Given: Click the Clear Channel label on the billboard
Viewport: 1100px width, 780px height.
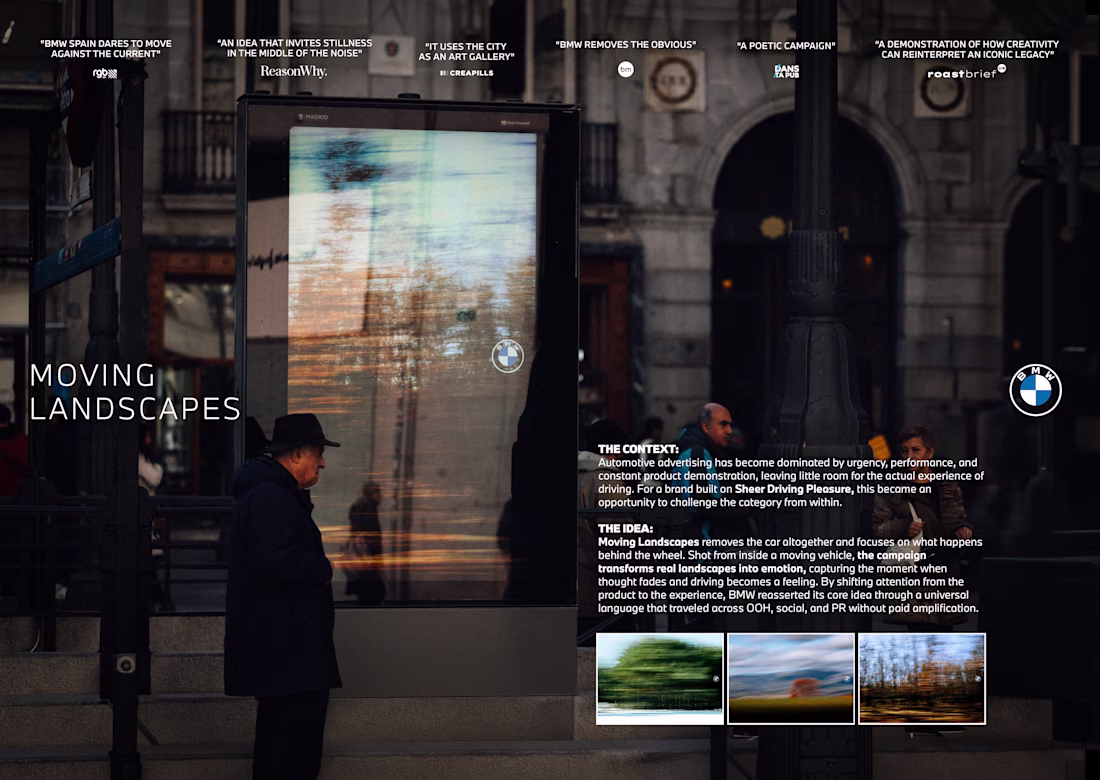Looking at the screenshot, I should click(x=516, y=123).
